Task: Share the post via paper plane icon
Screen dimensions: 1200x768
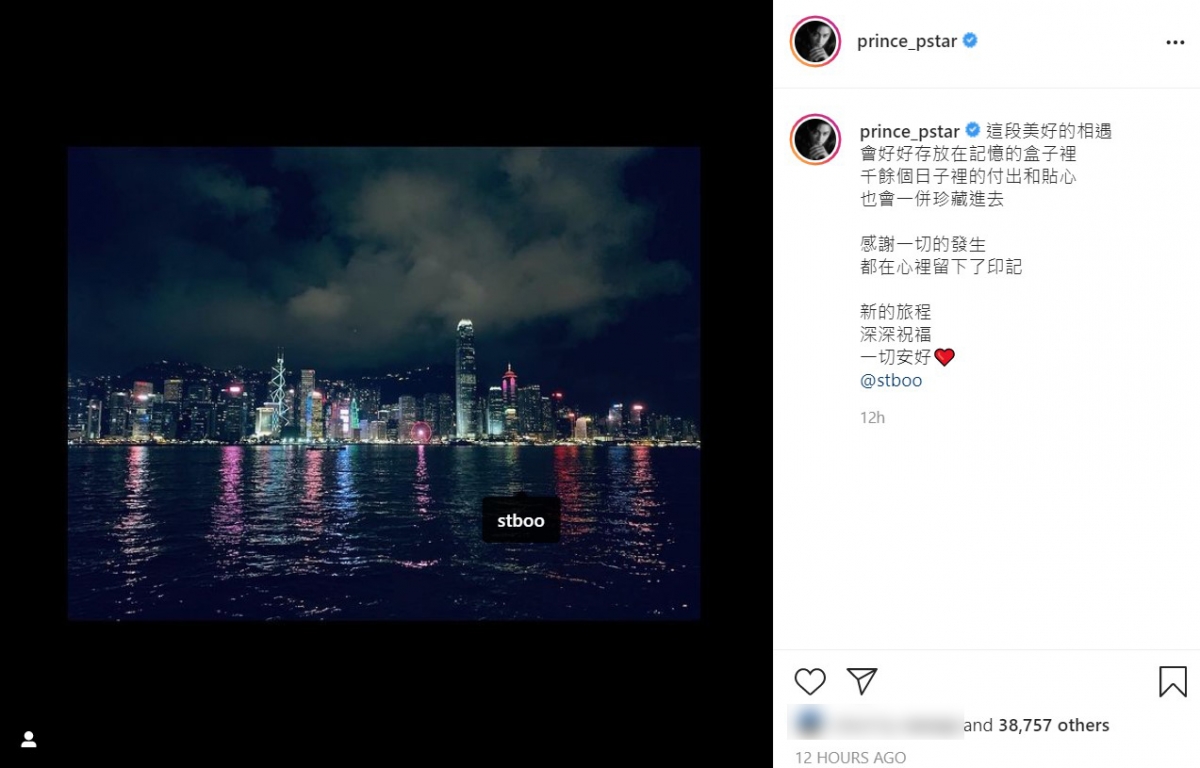Action: click(x=862, y=681)
